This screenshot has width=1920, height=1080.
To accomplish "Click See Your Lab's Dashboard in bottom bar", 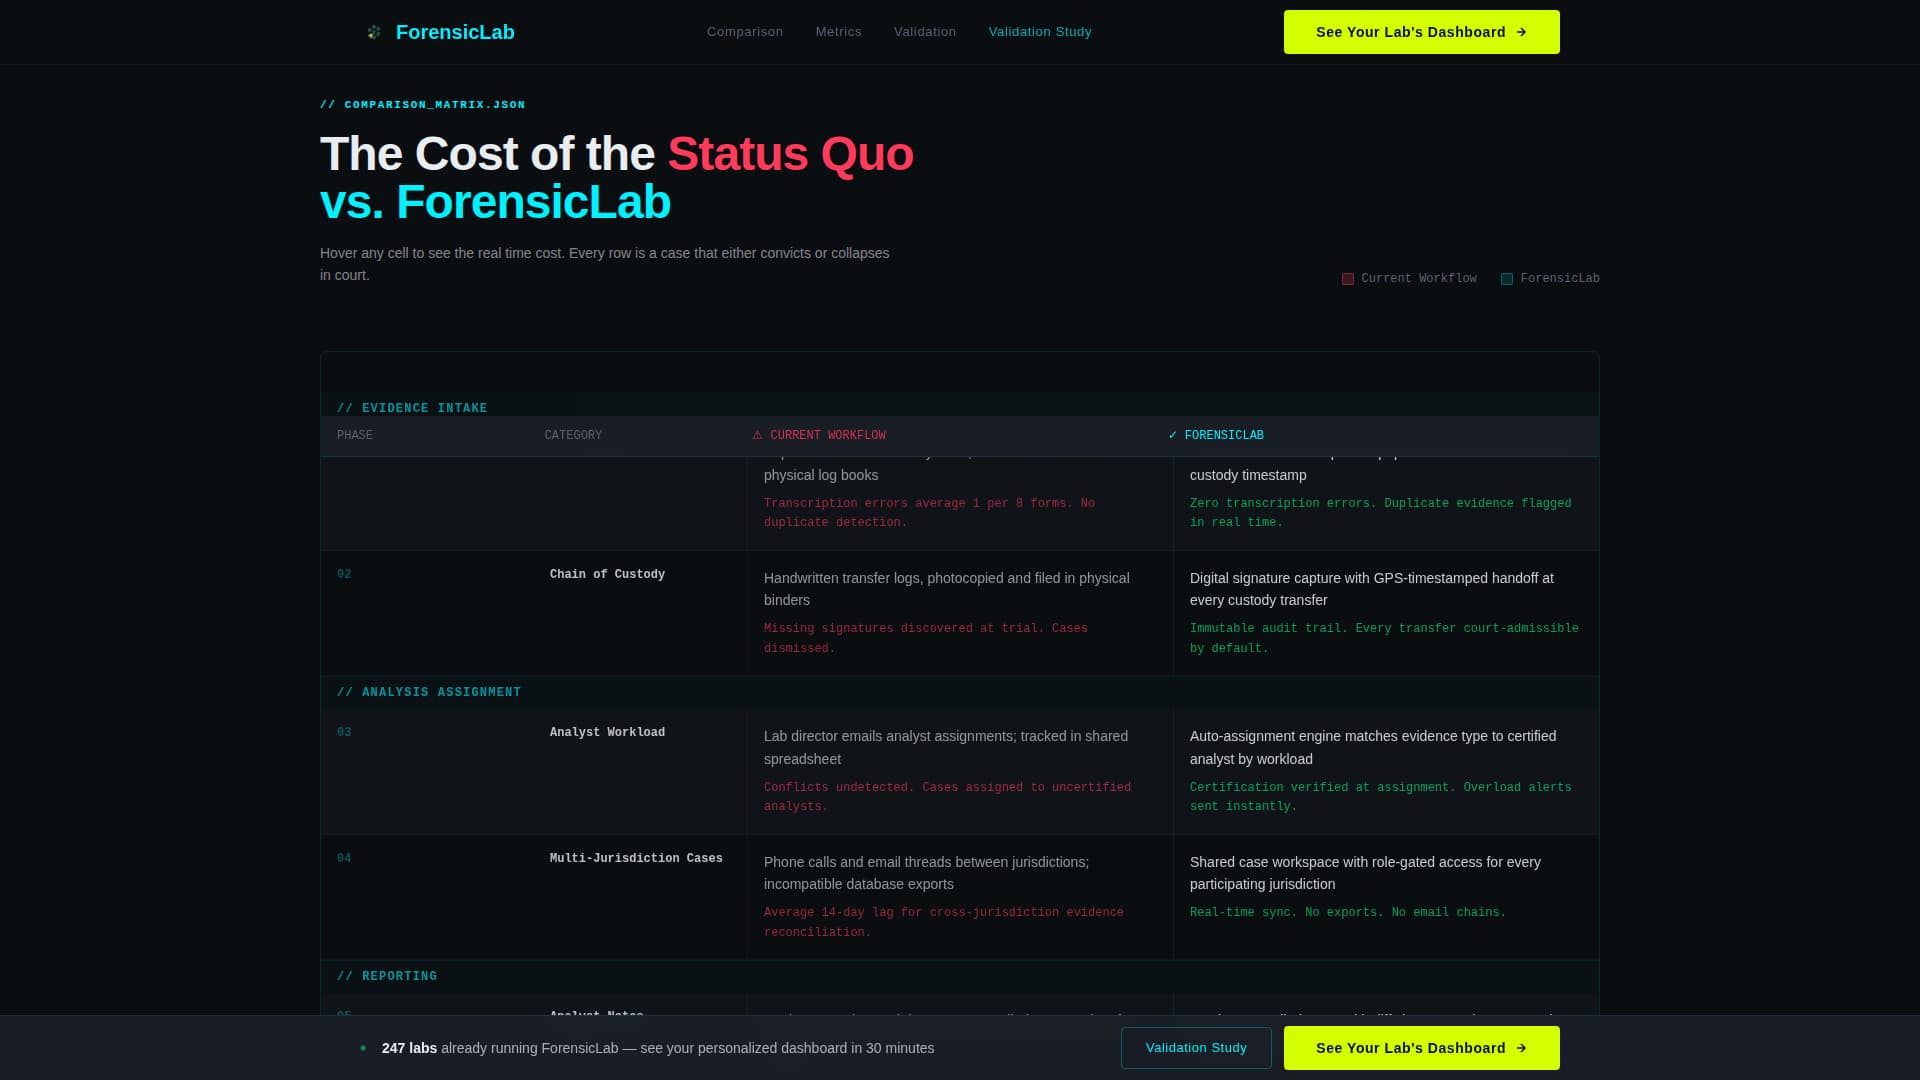I will [x=1421, y=1048].
